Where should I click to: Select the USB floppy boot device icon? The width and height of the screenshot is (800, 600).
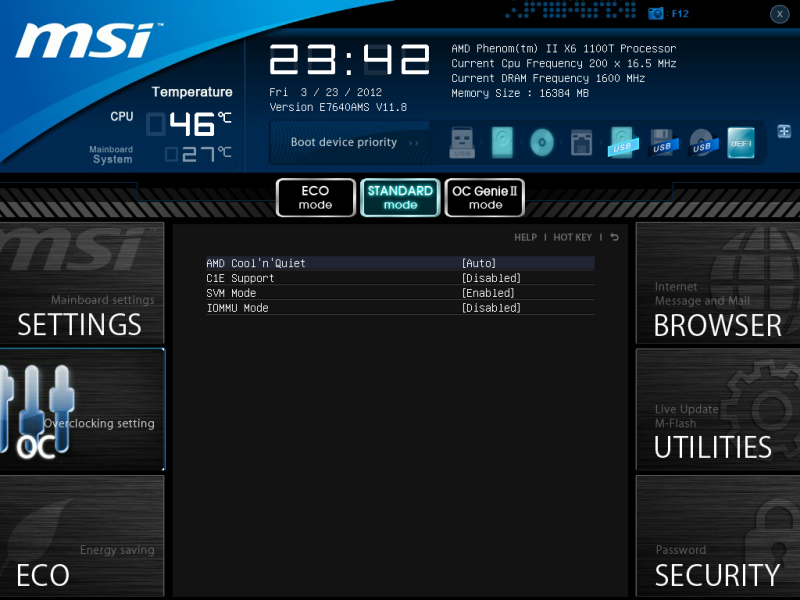(x=663, y=143)
